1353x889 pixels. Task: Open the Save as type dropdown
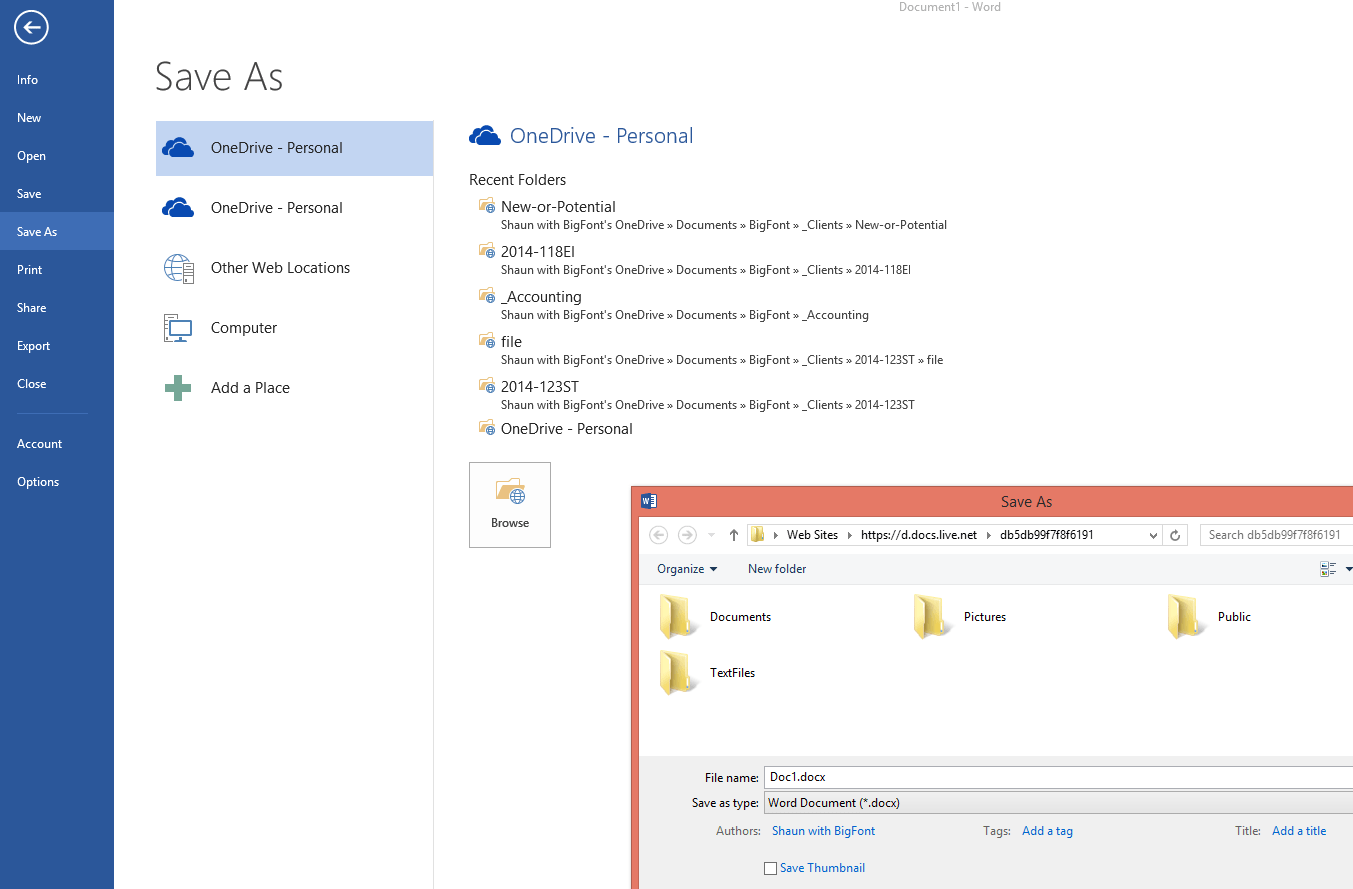[1058, 803]
